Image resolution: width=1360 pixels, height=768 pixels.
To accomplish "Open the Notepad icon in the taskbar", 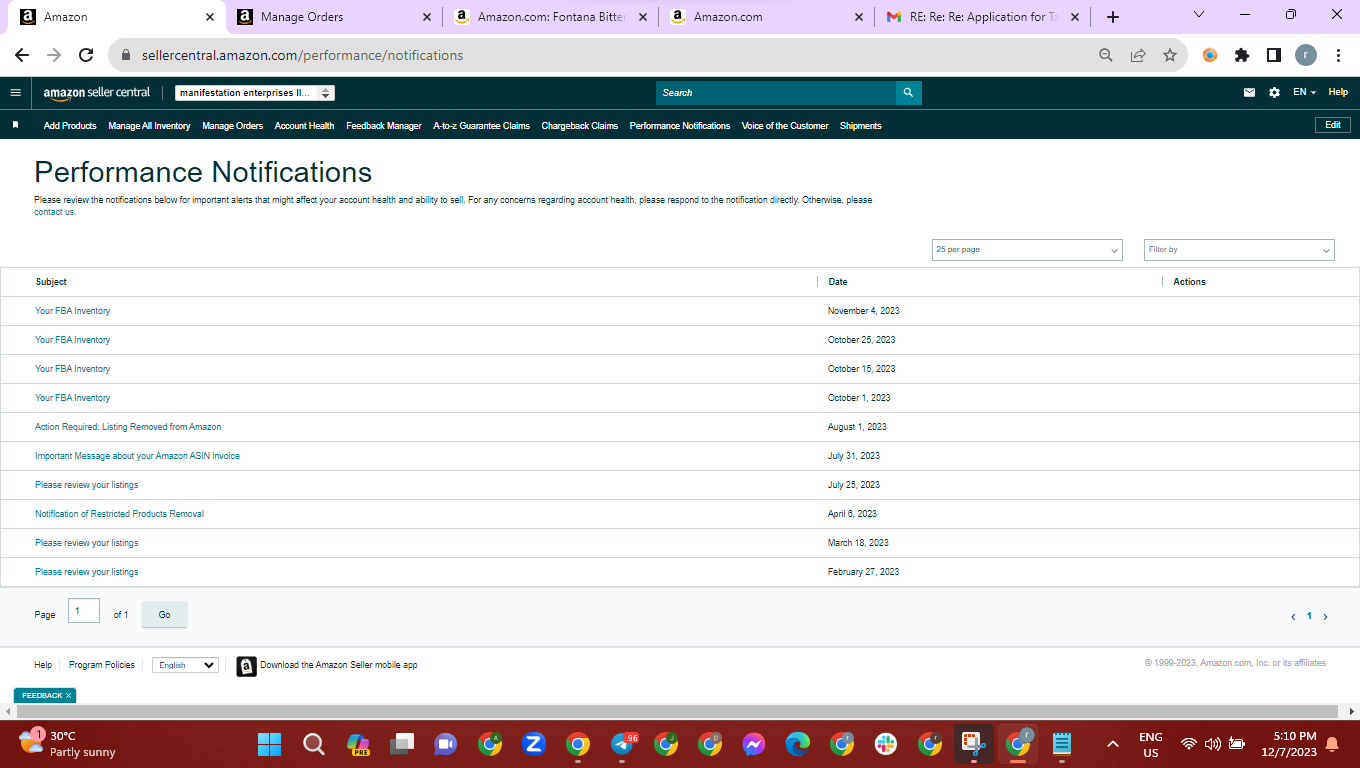I will (1062, 744).
